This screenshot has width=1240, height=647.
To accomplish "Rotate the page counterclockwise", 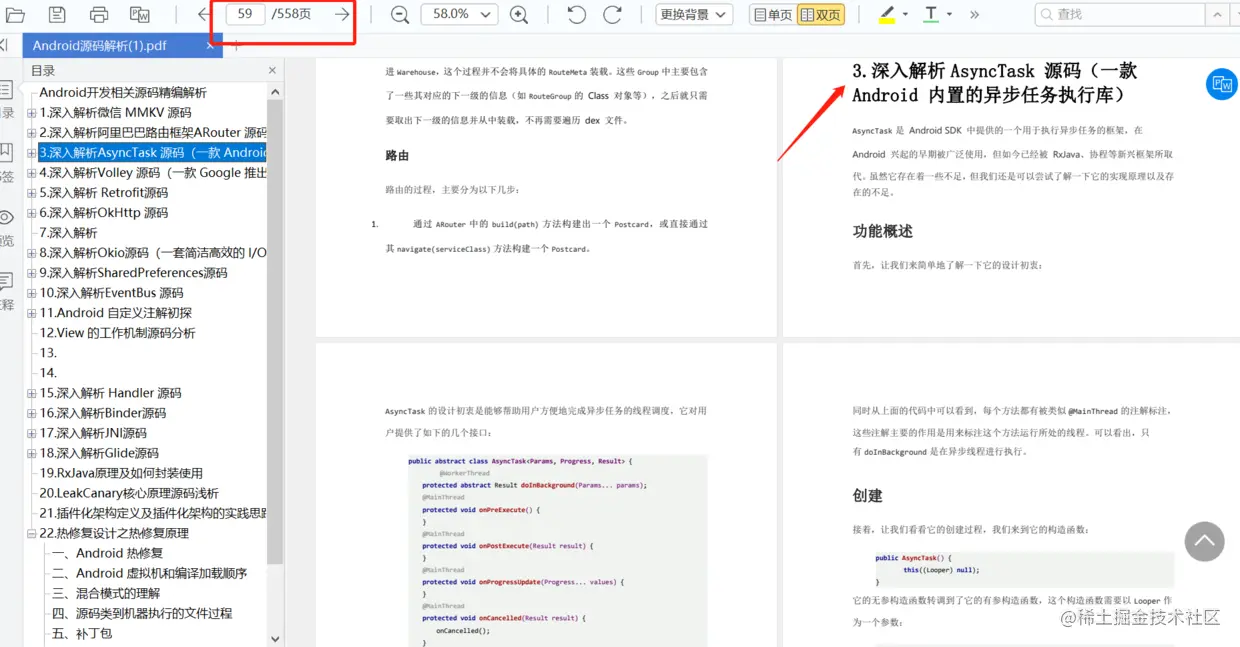I will pos(577,14).
